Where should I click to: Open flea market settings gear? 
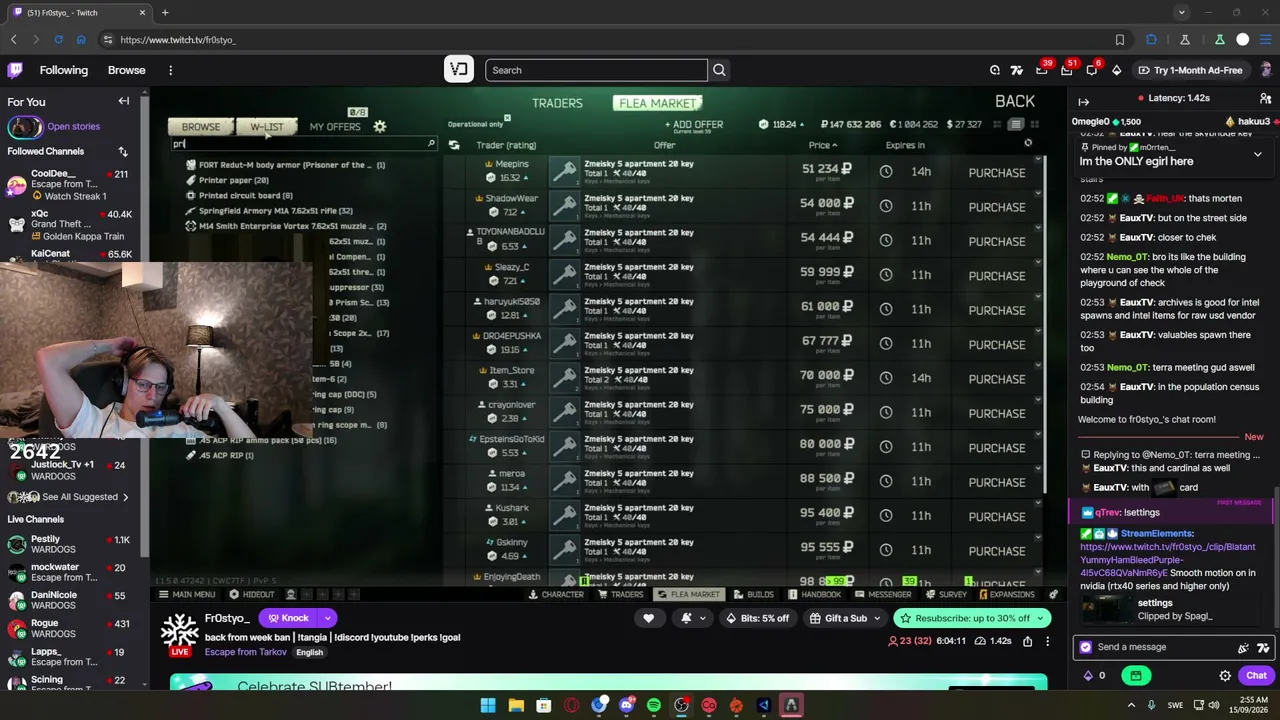[380, 126]
